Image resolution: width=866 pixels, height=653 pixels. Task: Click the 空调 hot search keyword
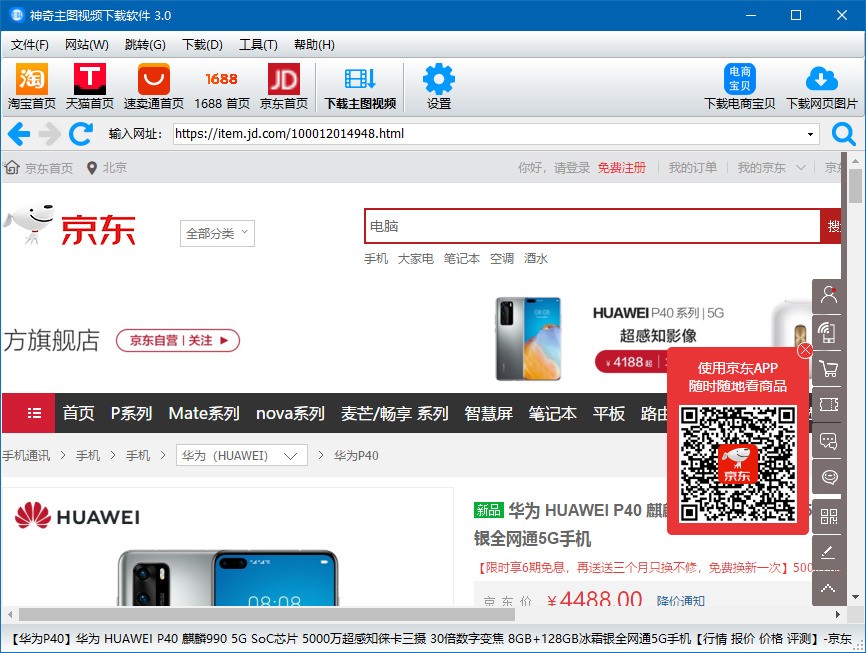click(501, 259)
